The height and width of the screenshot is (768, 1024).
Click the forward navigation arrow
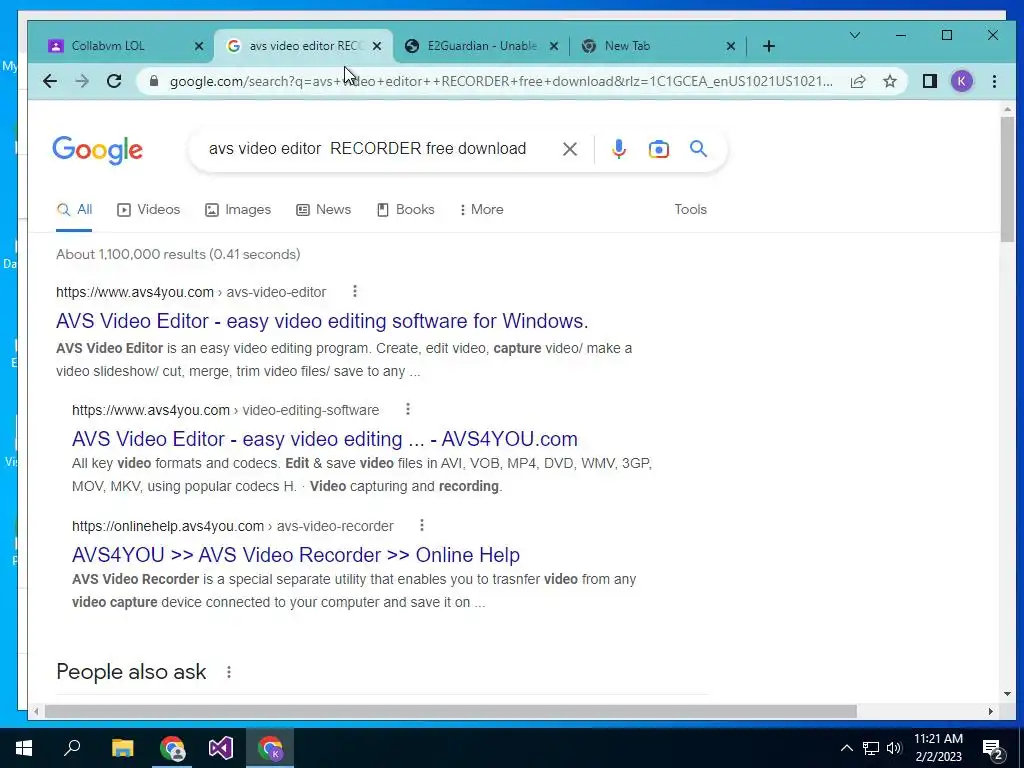(x=82, y=81)
